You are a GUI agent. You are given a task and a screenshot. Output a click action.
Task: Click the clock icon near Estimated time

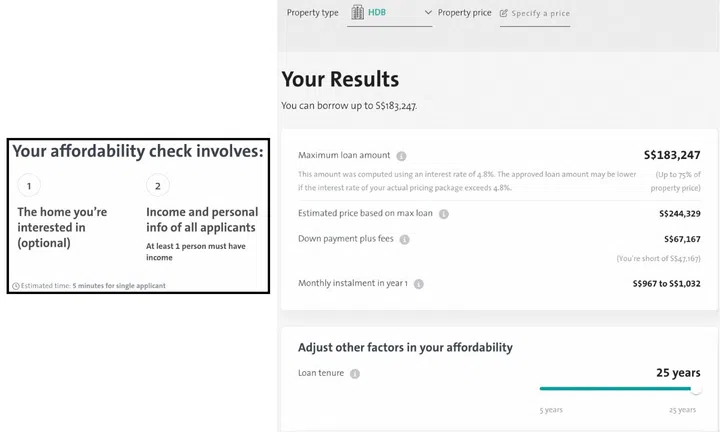(16, 286)
